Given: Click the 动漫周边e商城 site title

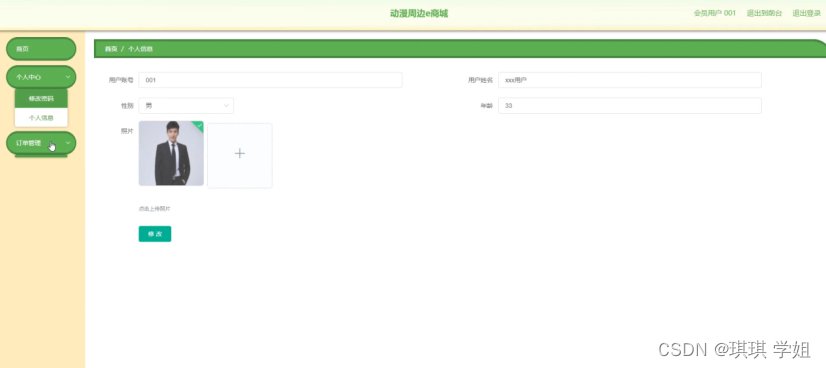Looking at the screenshot, I should 419,13.
